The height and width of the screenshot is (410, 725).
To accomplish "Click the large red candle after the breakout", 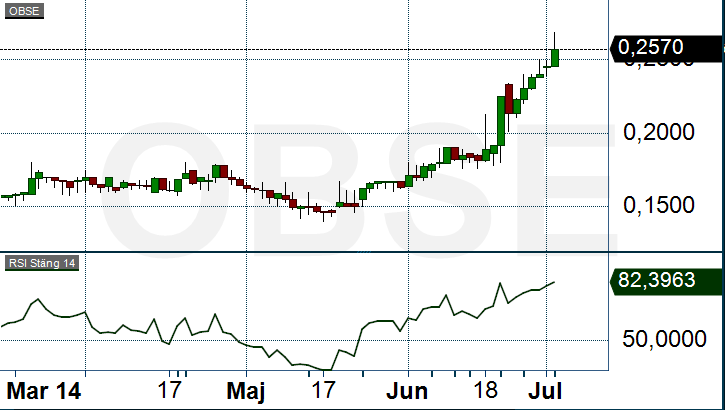I will pos(509,99).
